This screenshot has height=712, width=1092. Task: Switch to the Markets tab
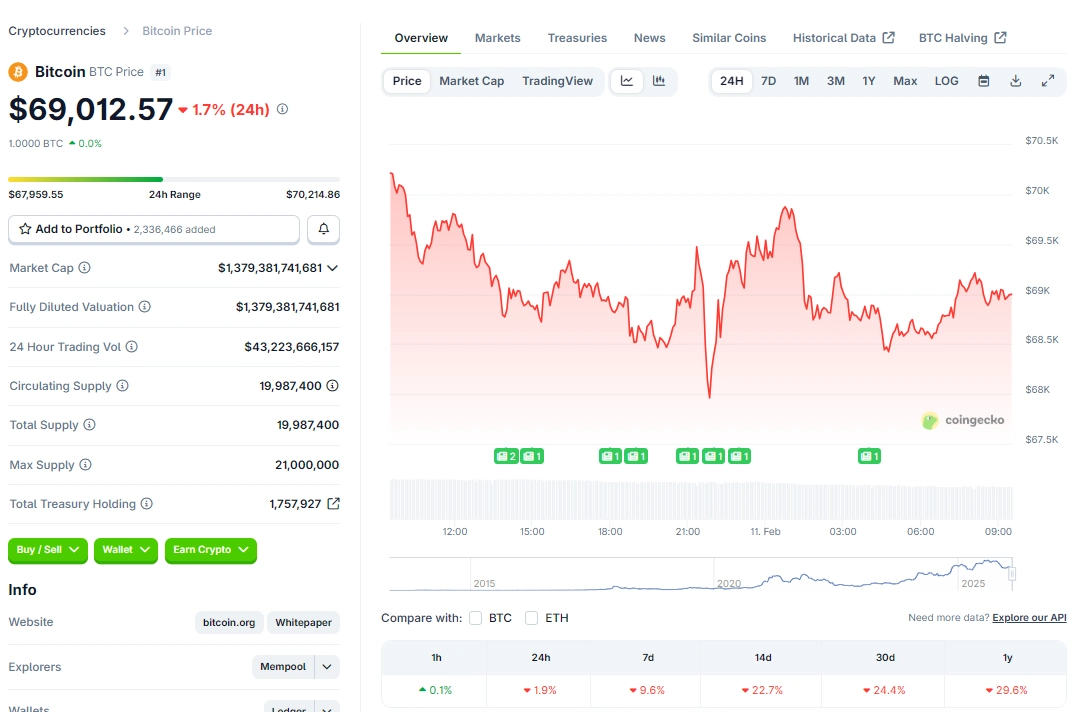point(497,37)
